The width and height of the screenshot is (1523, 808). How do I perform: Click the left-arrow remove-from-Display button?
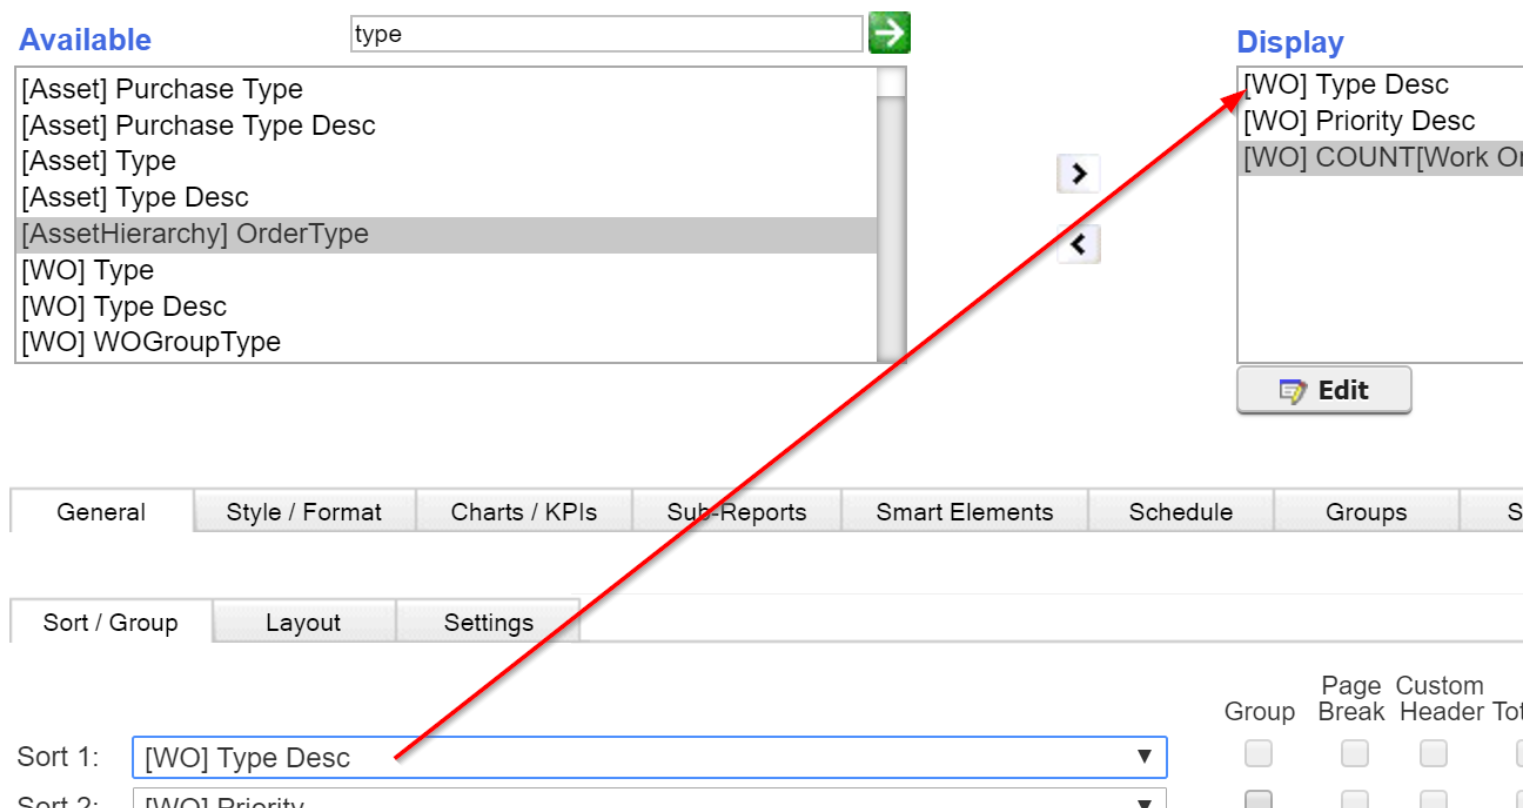click(x=1078, y=244)
